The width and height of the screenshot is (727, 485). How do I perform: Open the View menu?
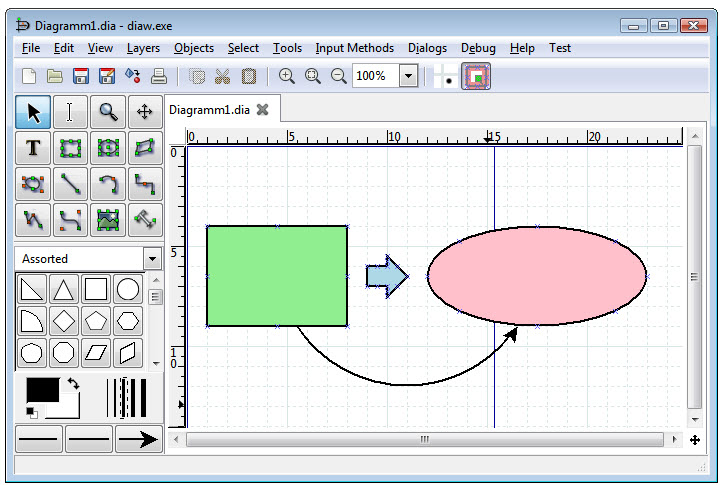[100, 48]
